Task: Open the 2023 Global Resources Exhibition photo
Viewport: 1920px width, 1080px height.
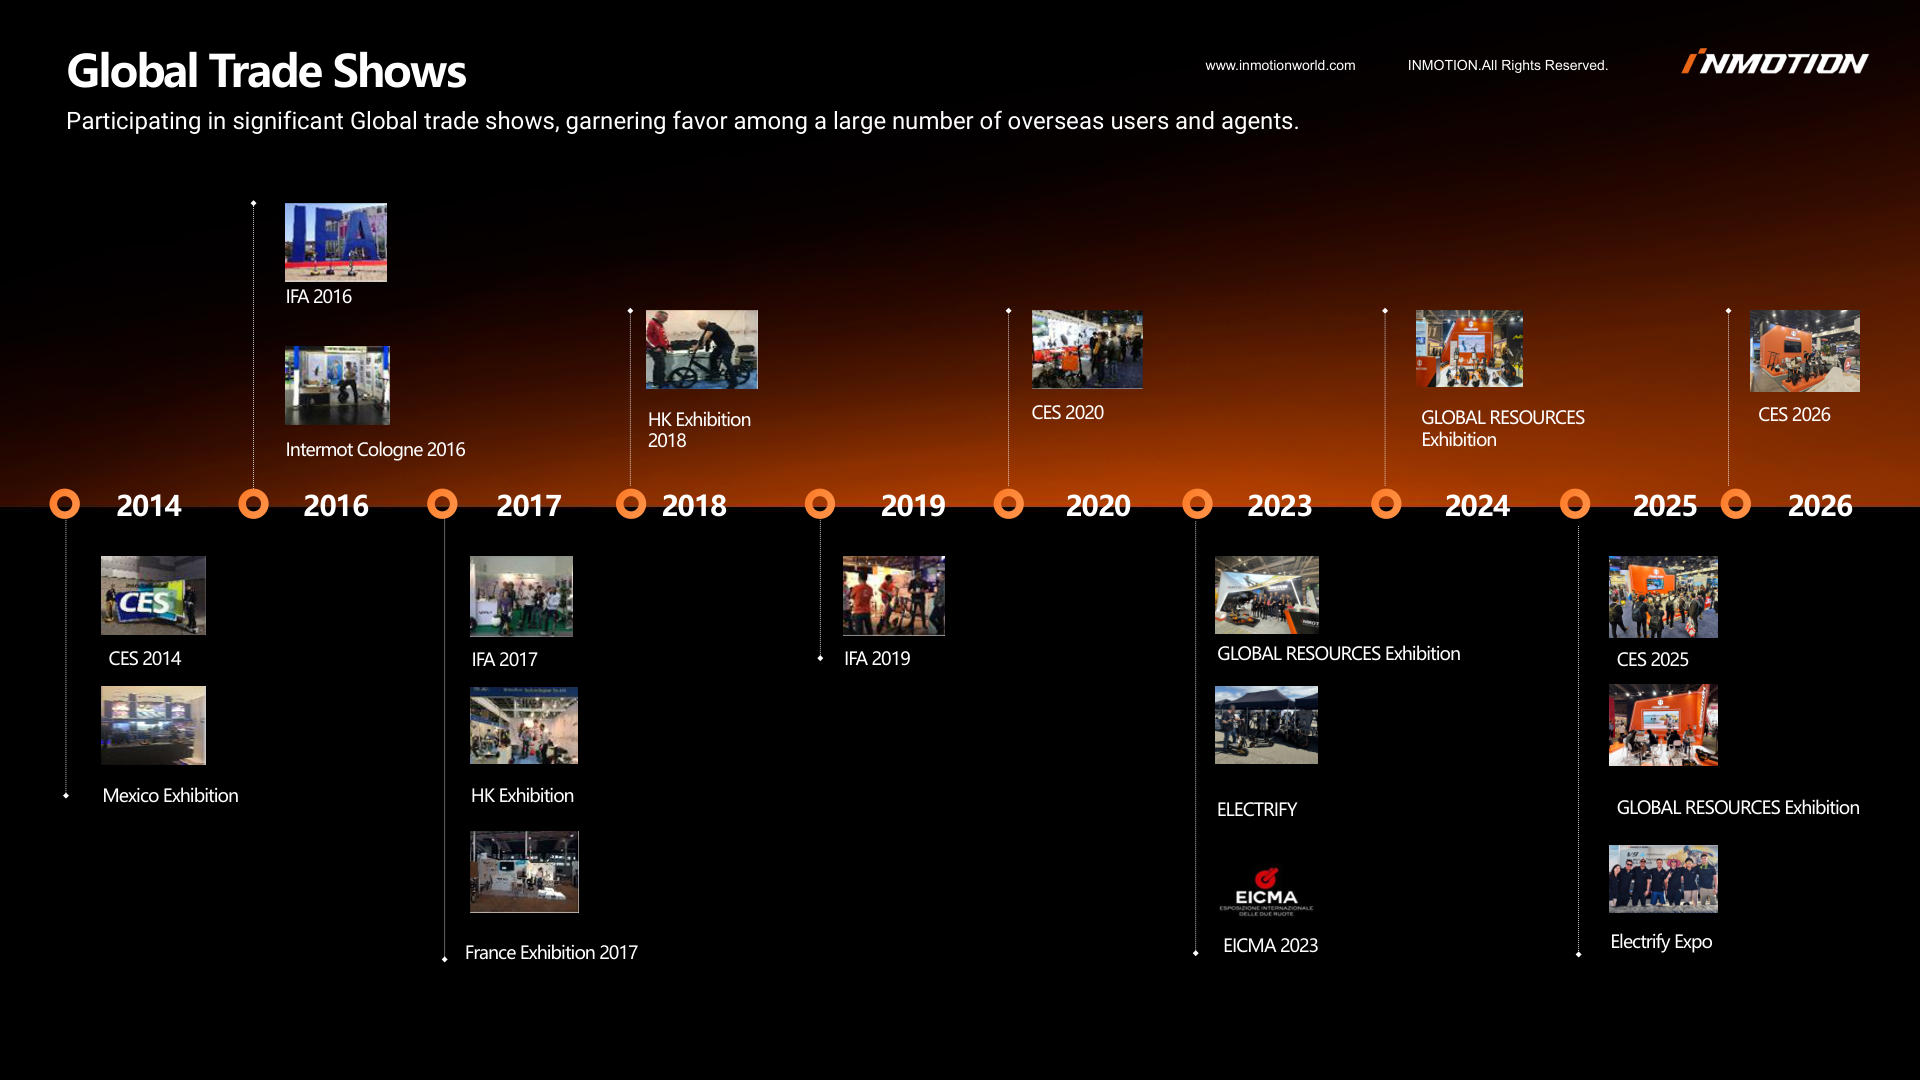Action: (1267, 595)
